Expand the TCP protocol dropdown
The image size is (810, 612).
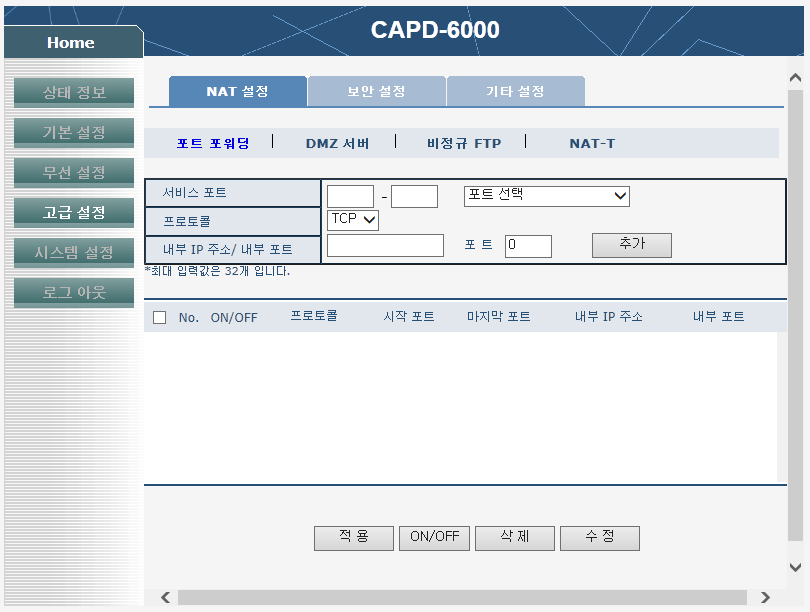pyautogui.click(x=353, y=219)
